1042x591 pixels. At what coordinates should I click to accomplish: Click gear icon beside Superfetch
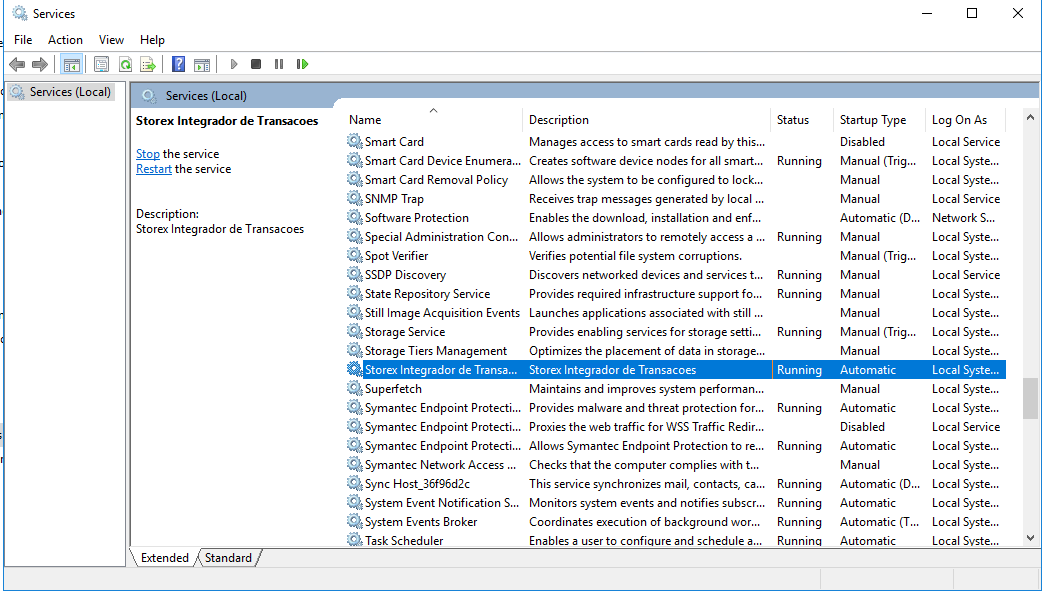coord(355,388)
